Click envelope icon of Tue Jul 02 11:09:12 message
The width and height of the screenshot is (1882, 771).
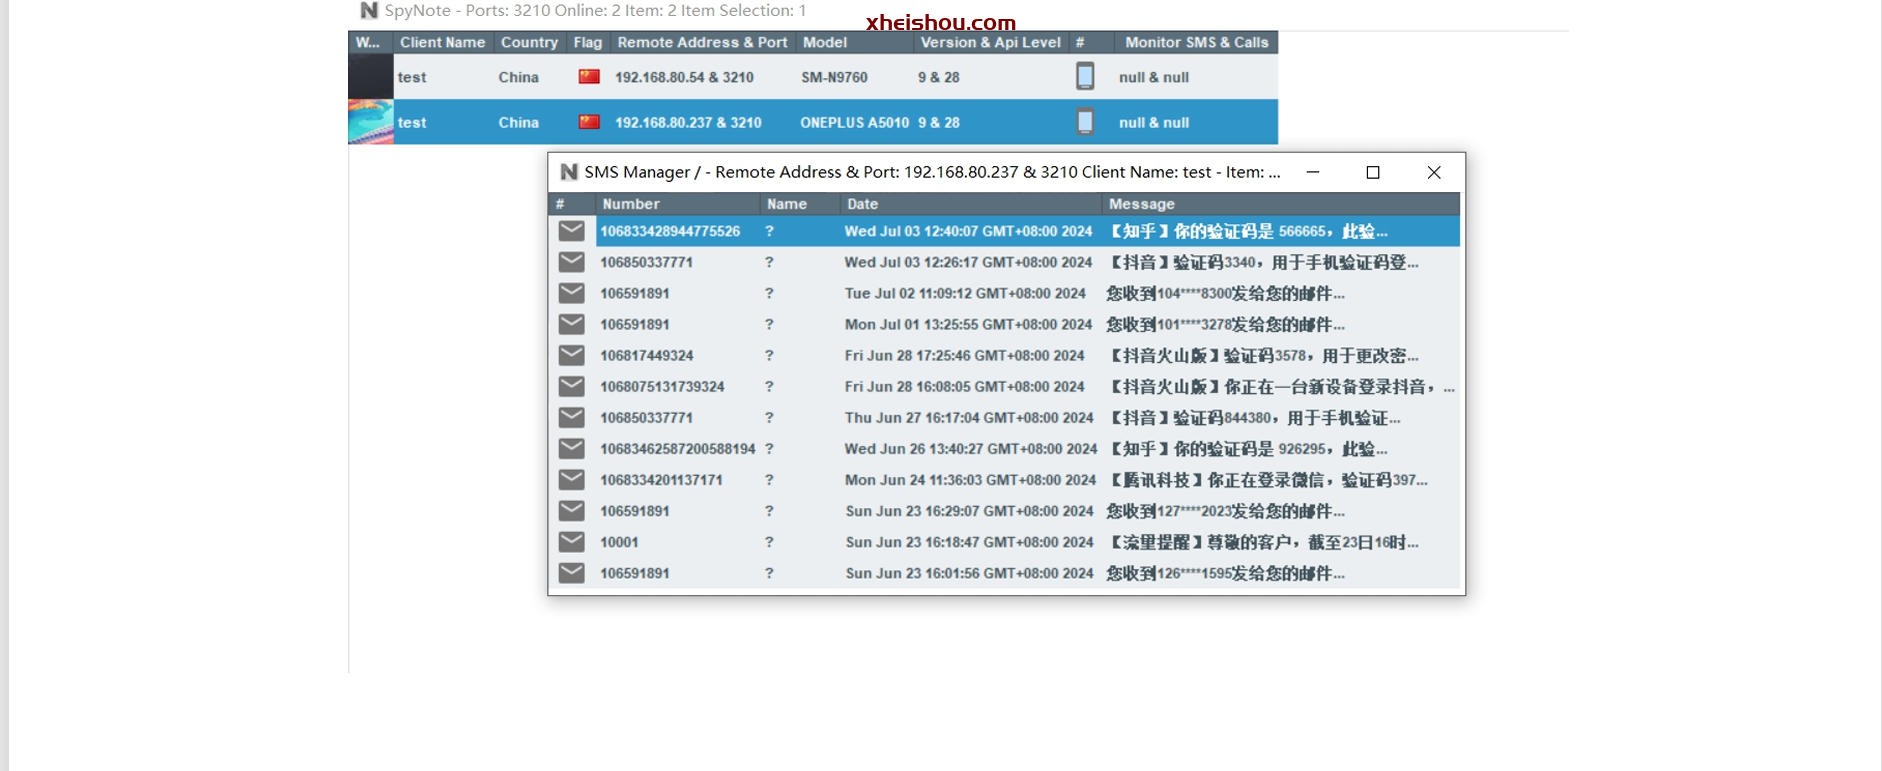point(571,293)
